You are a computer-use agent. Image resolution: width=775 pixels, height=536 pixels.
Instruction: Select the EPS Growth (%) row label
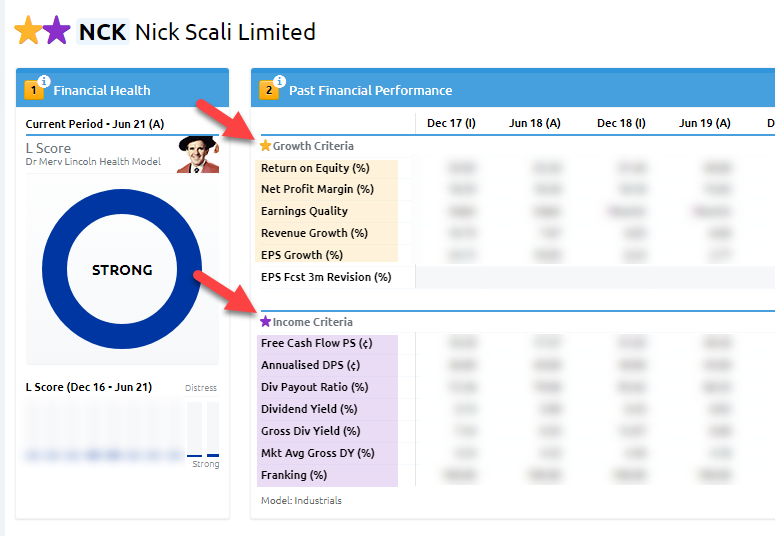301,255
